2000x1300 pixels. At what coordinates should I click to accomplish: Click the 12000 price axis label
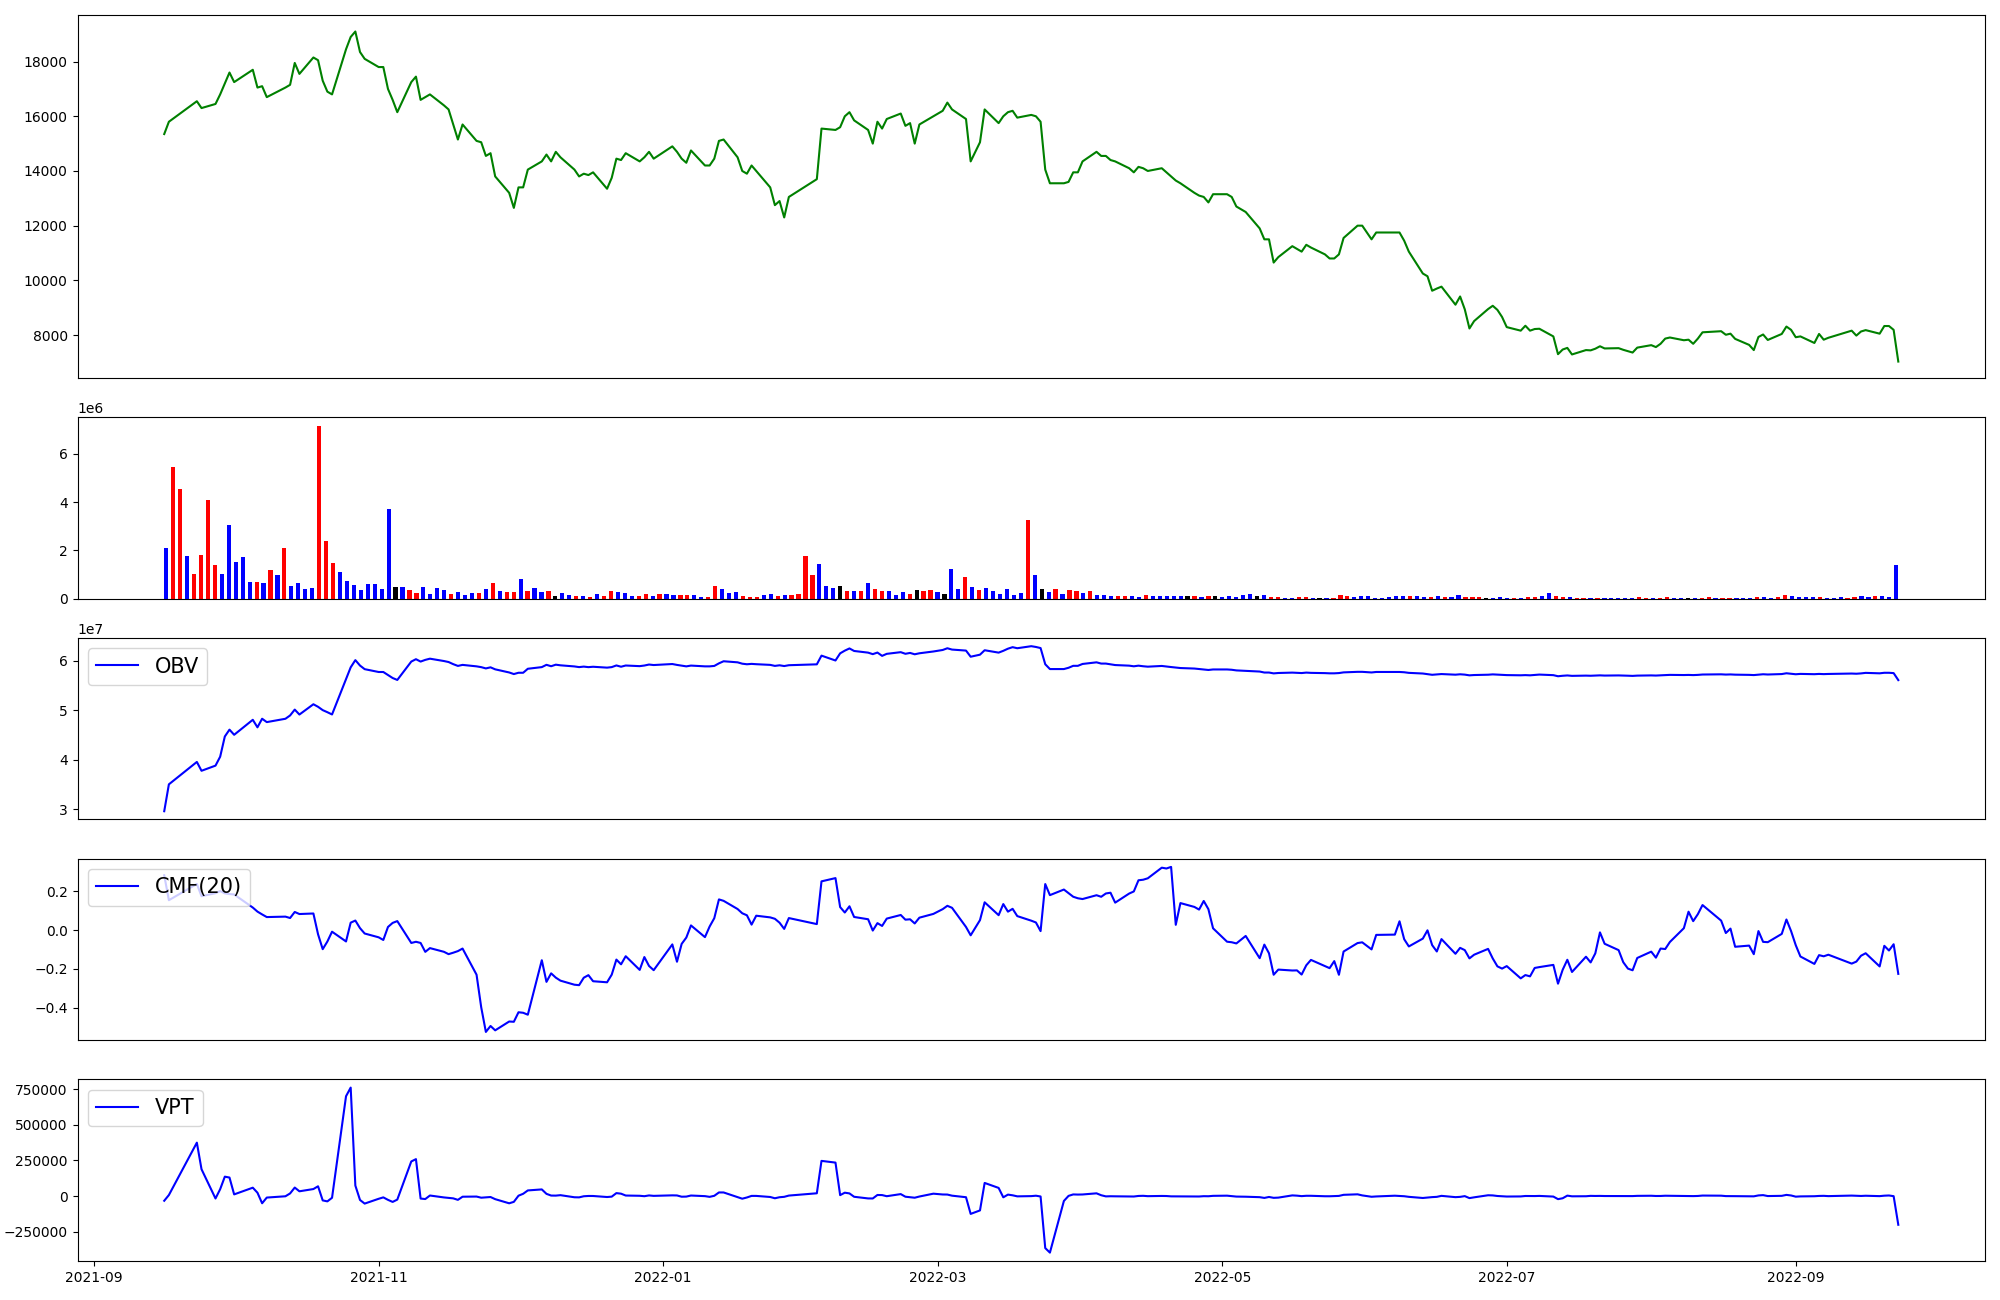[45, 226]
